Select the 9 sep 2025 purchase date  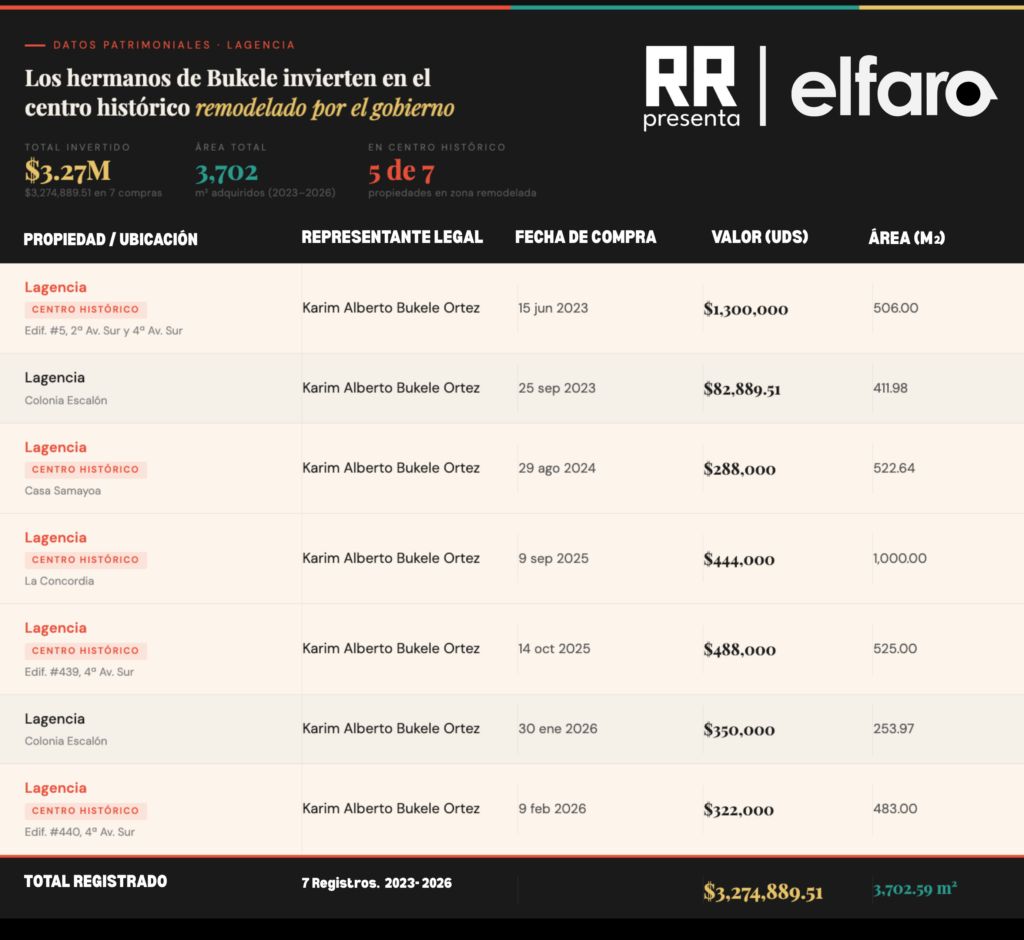pos(553,559)
